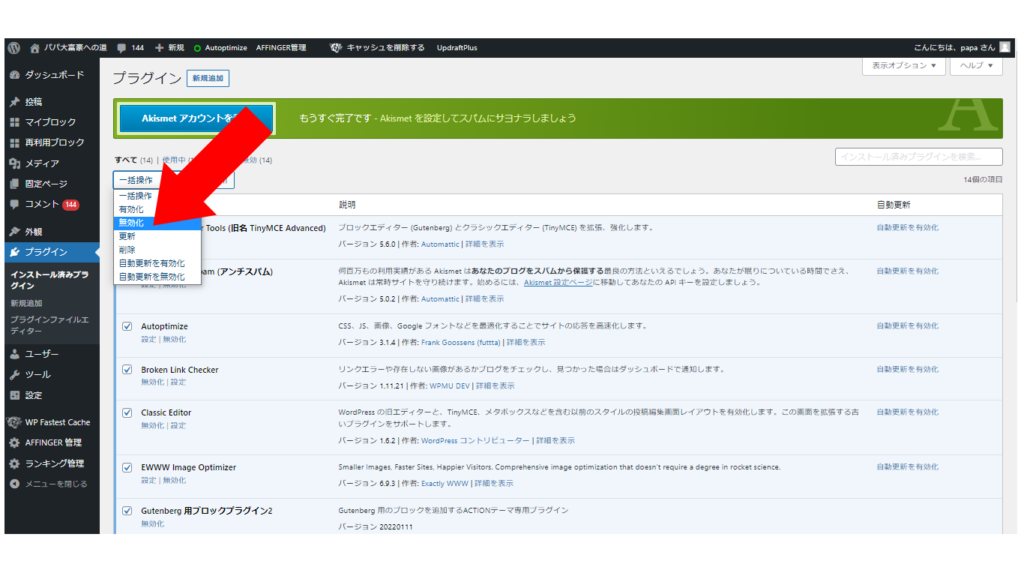Screen dimensions: 1024x576
Task: Sort by 説明 column header
Action: (x=347, y=205)
